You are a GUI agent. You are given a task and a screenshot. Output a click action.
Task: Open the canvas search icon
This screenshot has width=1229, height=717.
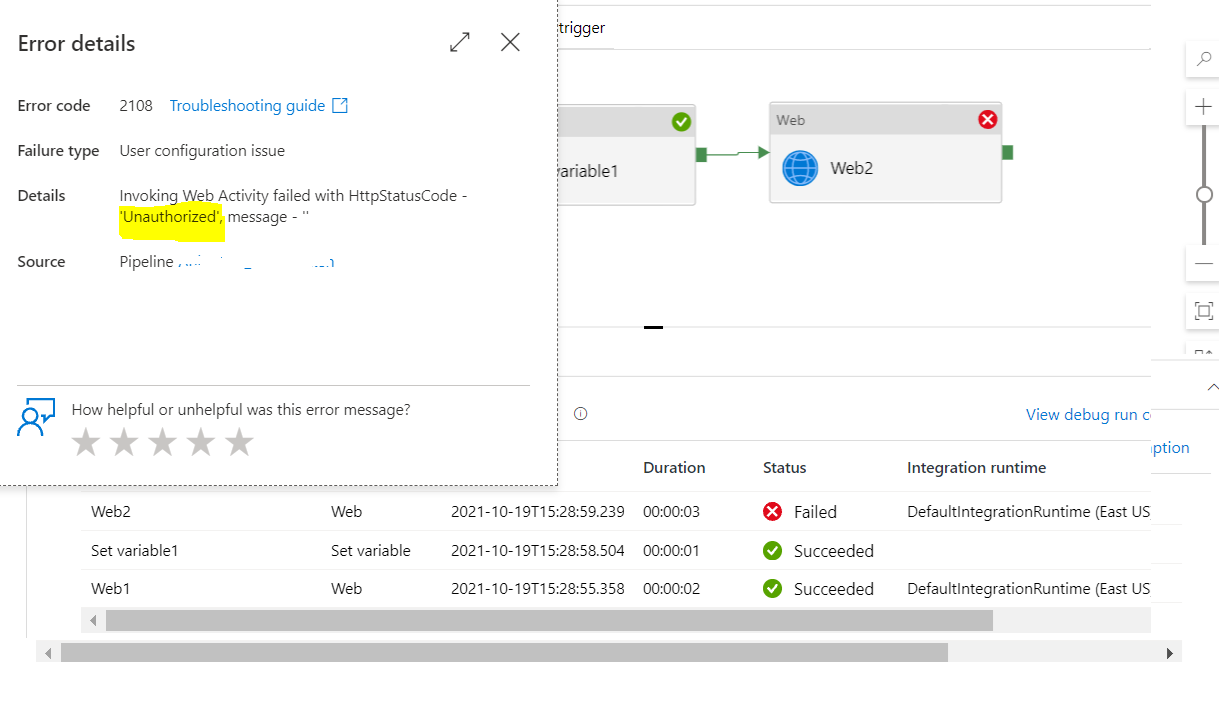[x=1203, y=59]
